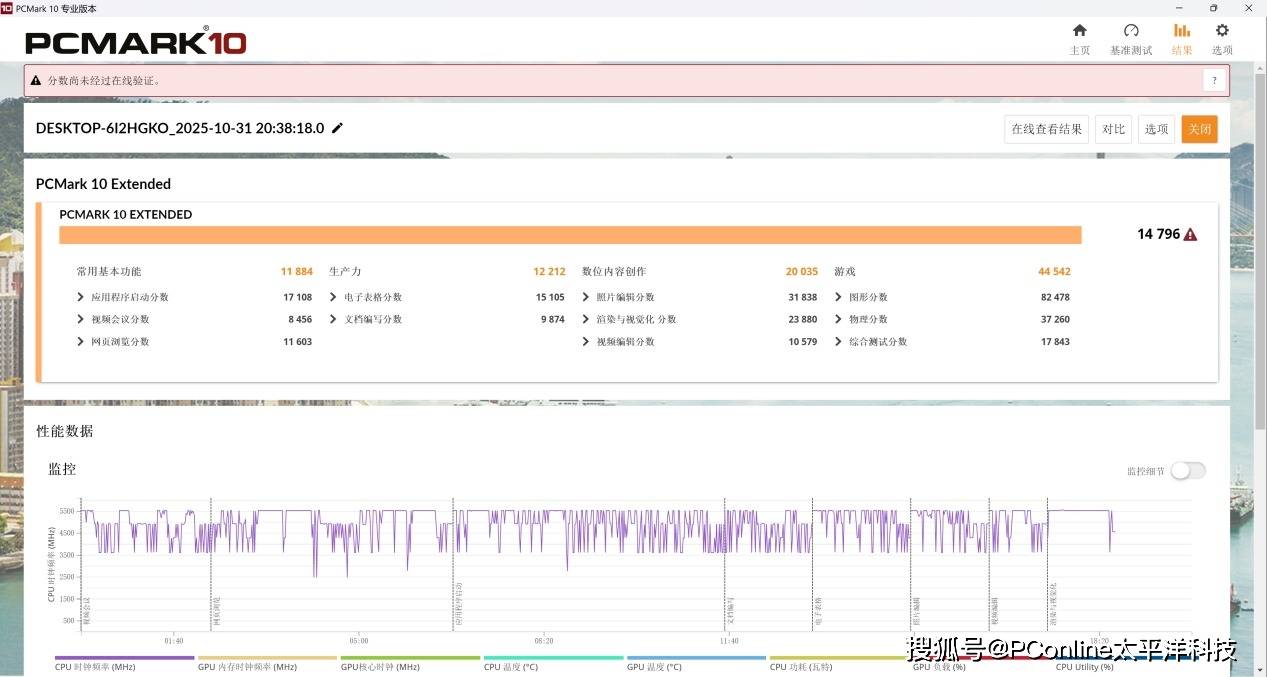Click the orange PCMark 10 Extended score bar
This screenshot has width=1267, height=677.
point(570,235)
